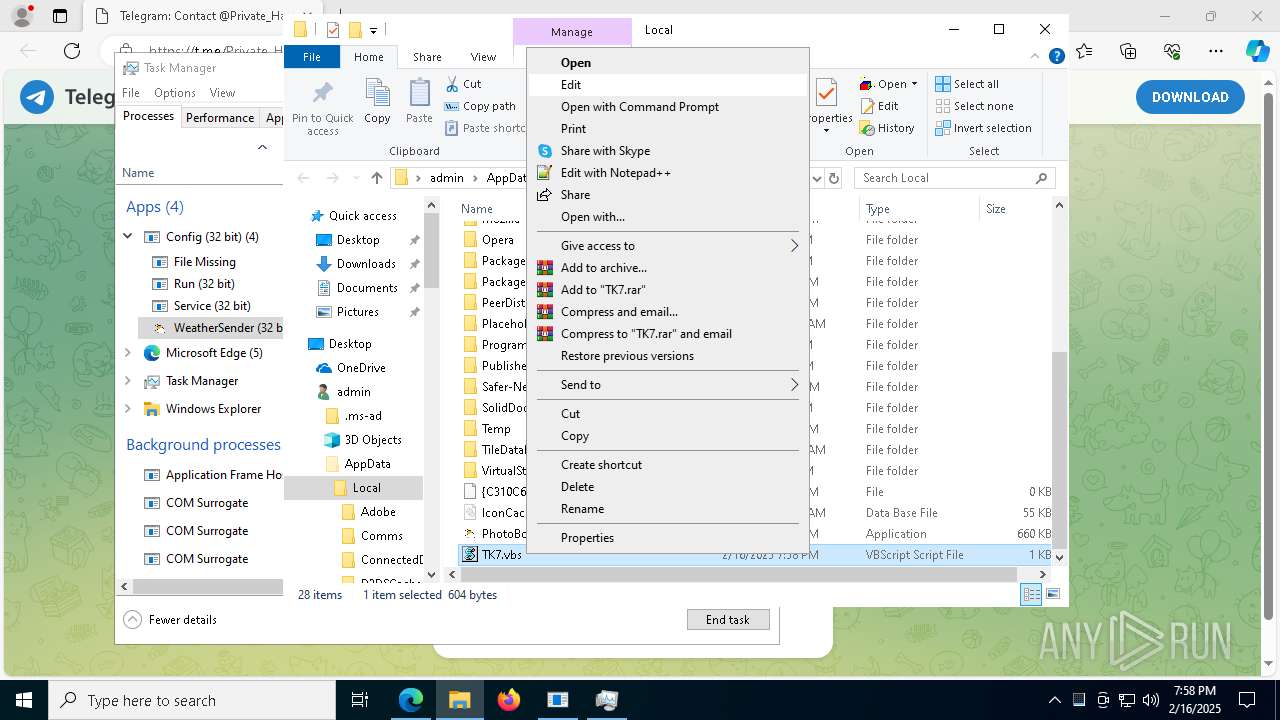Click the TK7.vbs file icon
The height and width of the screenshot is (720, 1280).
click(x=470, y=555)
